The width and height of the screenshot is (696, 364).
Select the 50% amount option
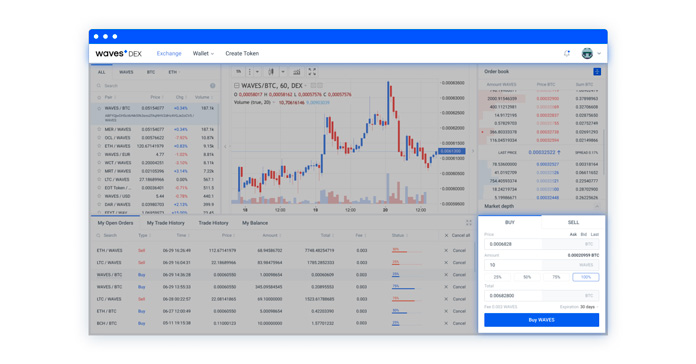click(x=527, y=277)
